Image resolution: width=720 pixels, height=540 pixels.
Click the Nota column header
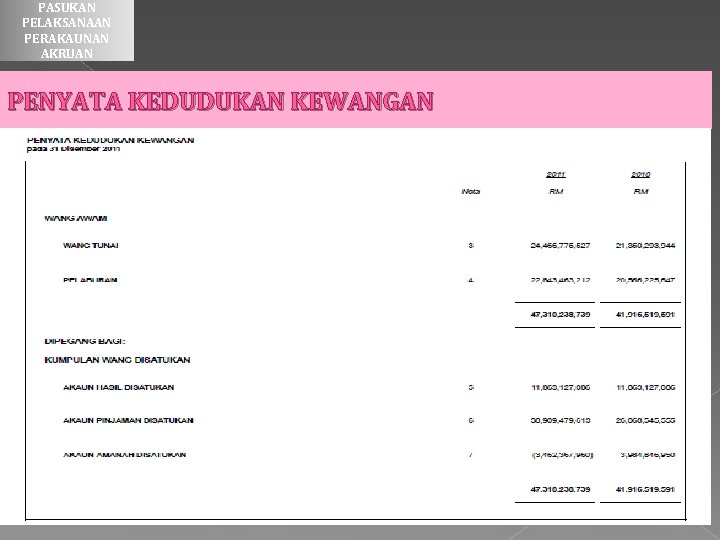(471, 191)
